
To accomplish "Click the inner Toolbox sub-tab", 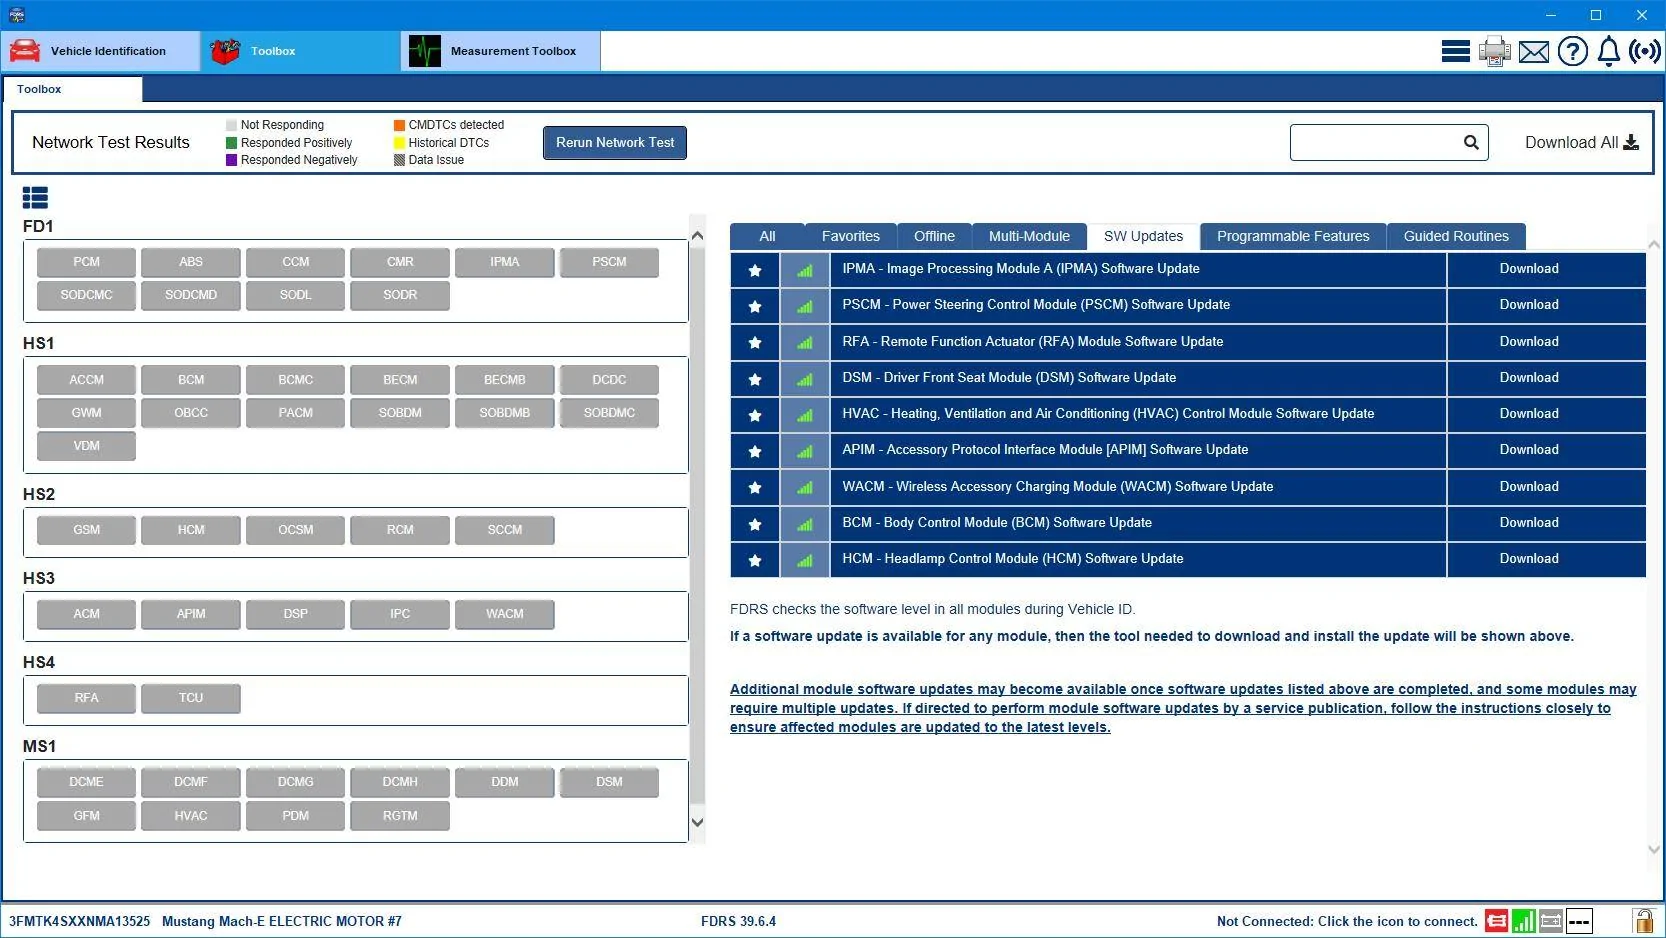I will pyautogui.click(x=72, y=89).
